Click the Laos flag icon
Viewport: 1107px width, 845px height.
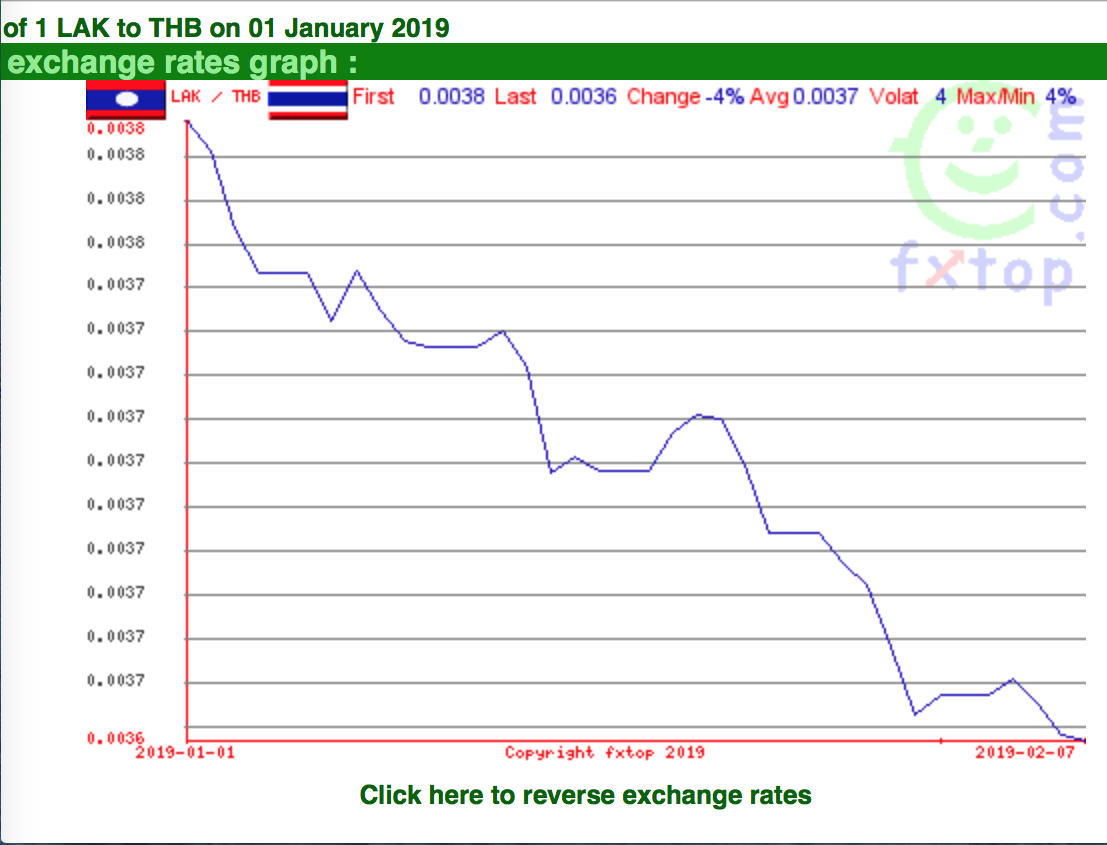[x=126, y=100]
